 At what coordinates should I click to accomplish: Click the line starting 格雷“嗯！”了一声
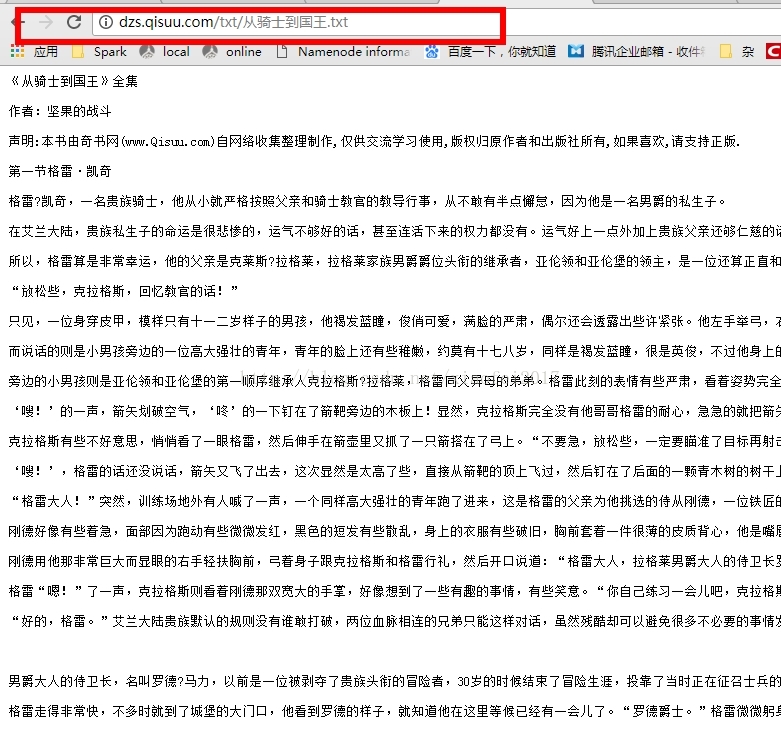[394, 591]
